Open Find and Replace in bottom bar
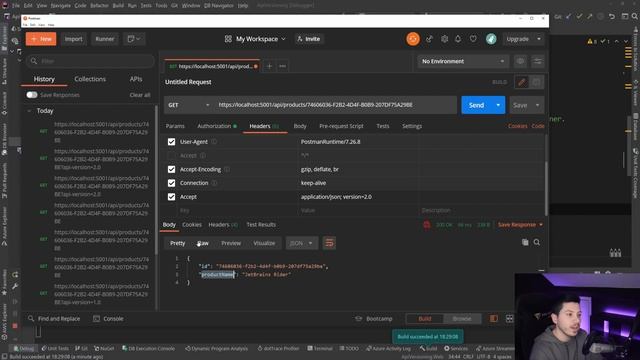The width and height of the screenshot is (640, 360). point(54,319)
